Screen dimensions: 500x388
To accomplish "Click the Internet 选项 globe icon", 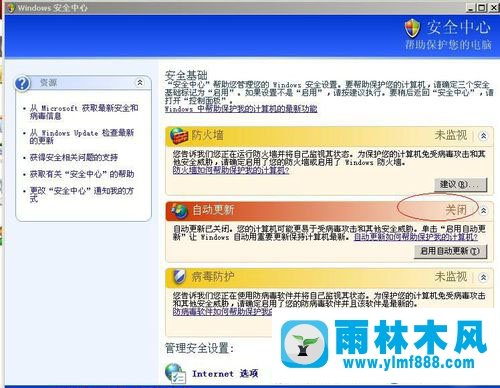I will (175, 373).
